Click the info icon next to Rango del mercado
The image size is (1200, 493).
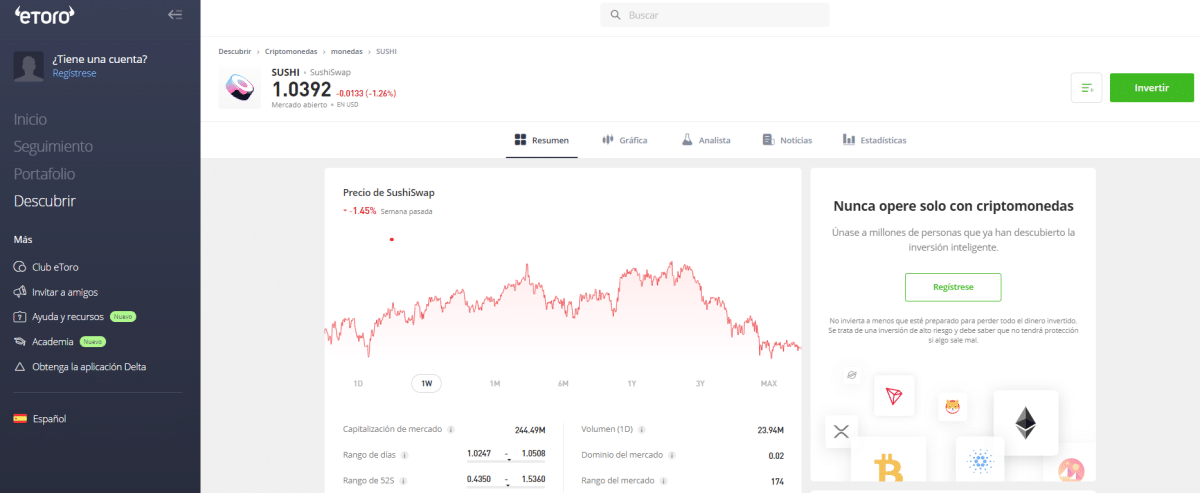point(665,481)
